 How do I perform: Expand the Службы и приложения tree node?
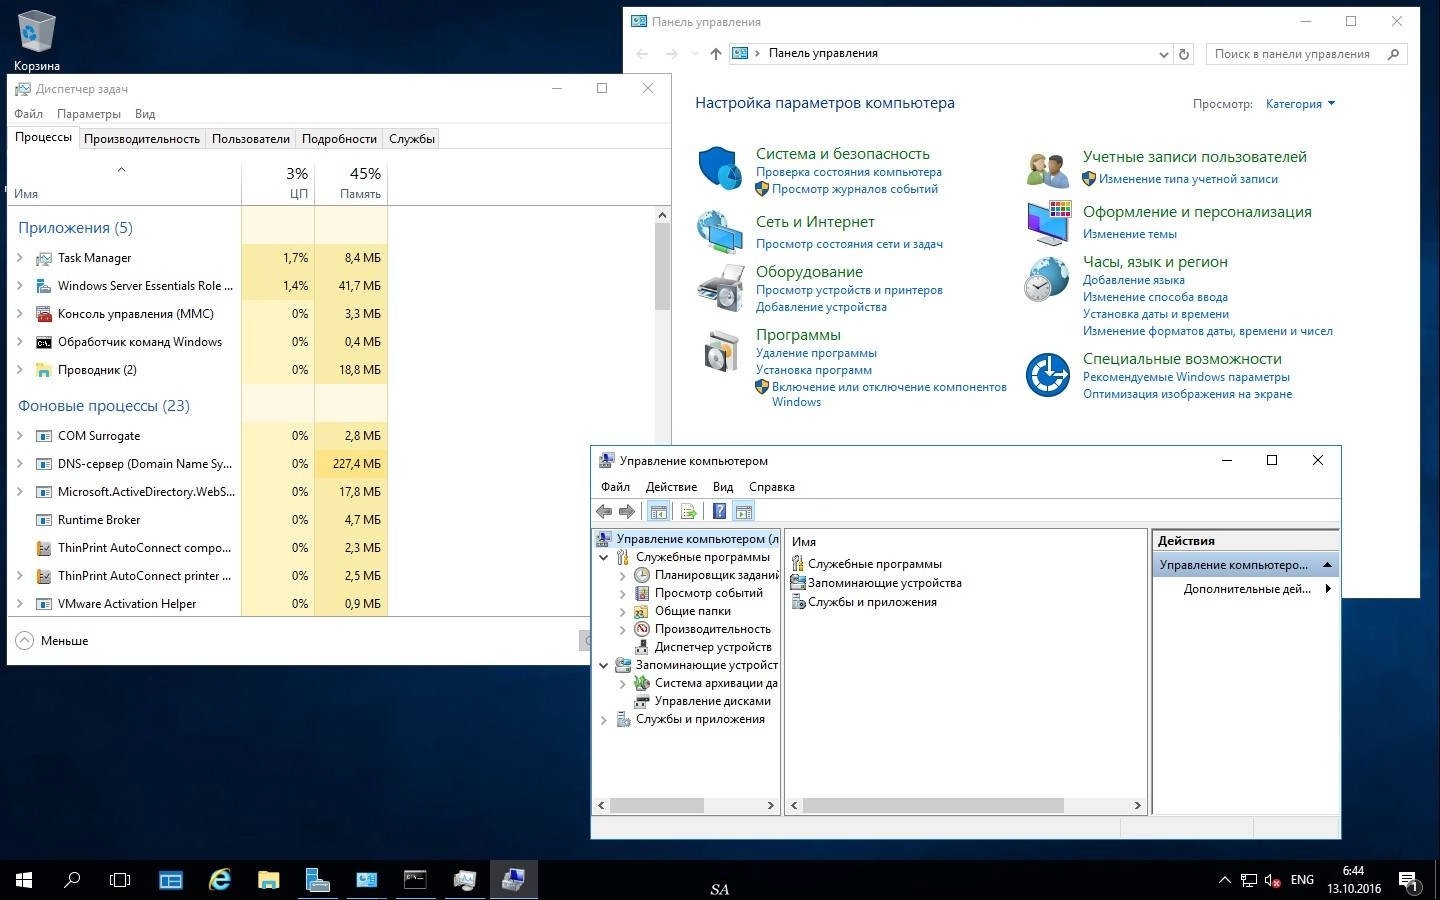pyautogui.click(x=603, y=719)
